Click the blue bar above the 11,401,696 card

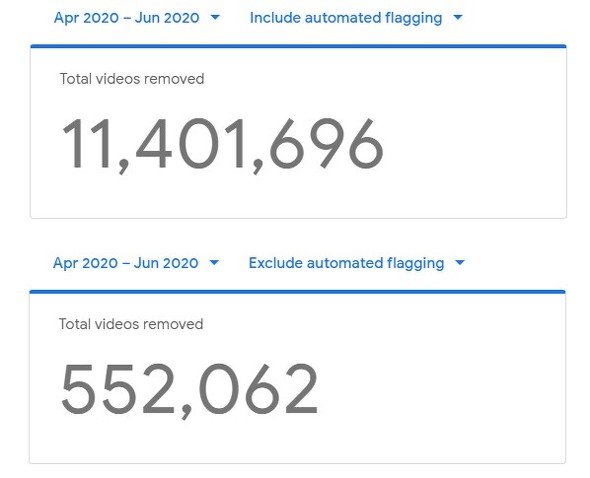tap(298, 46)
